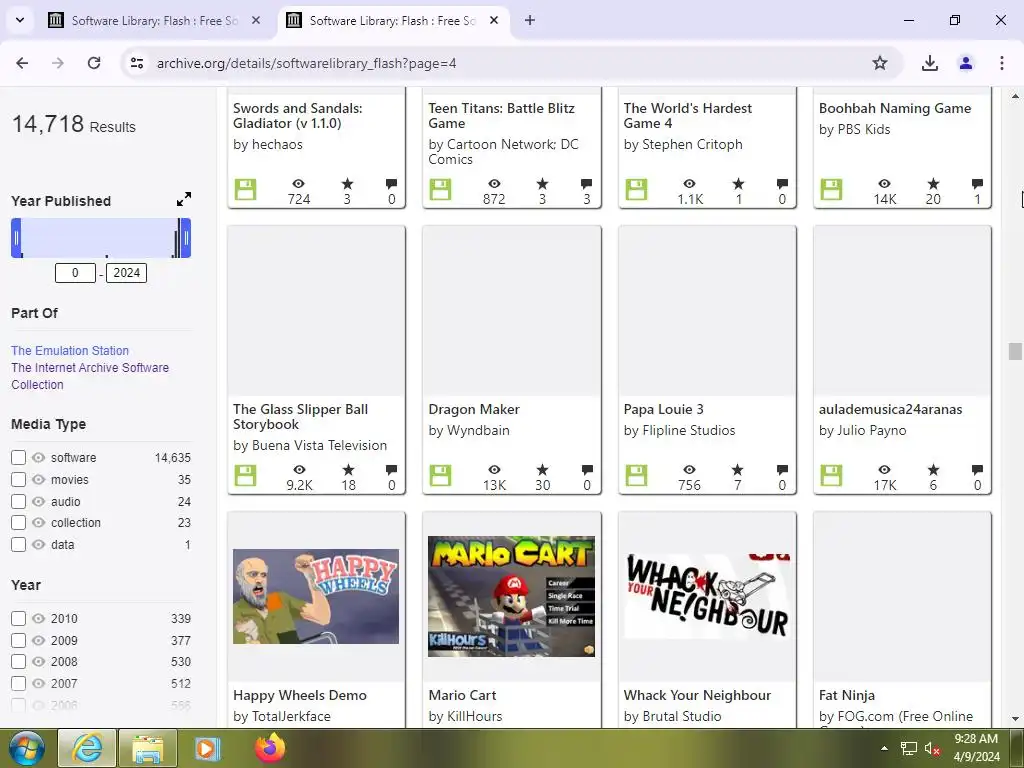This screenshot has width=1024, height=768.
Task: Expand the Year Published histogram
Action: pyautogui.click(x=184, y=199)
